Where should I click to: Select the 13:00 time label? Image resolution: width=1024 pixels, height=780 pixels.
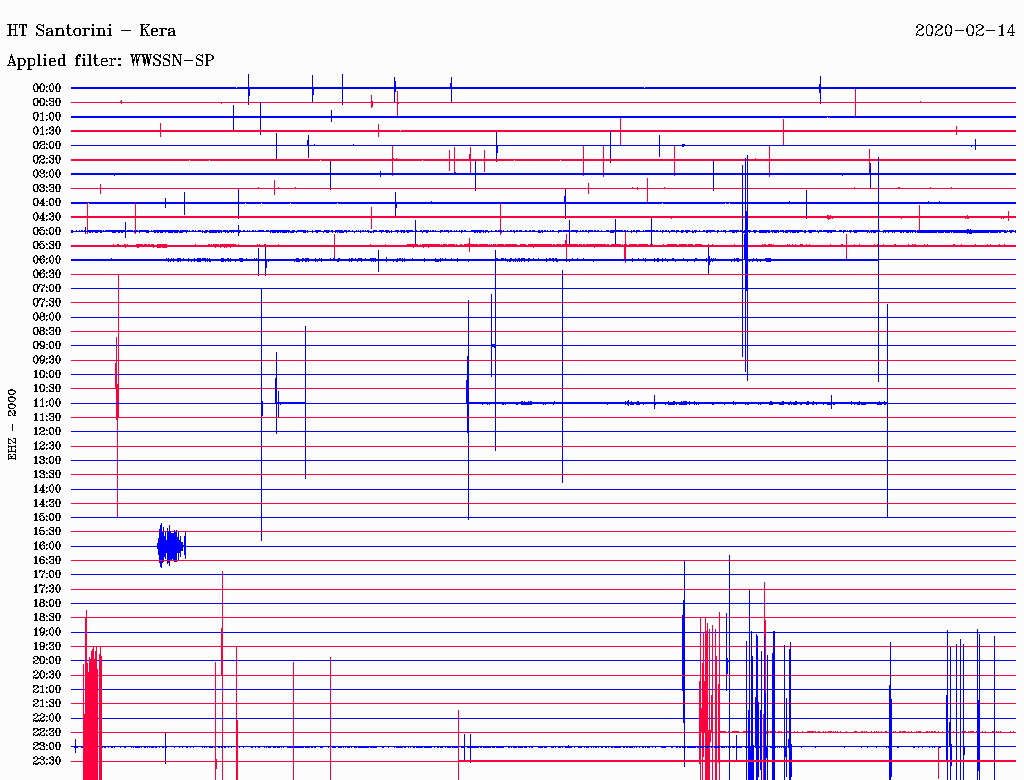47,460
